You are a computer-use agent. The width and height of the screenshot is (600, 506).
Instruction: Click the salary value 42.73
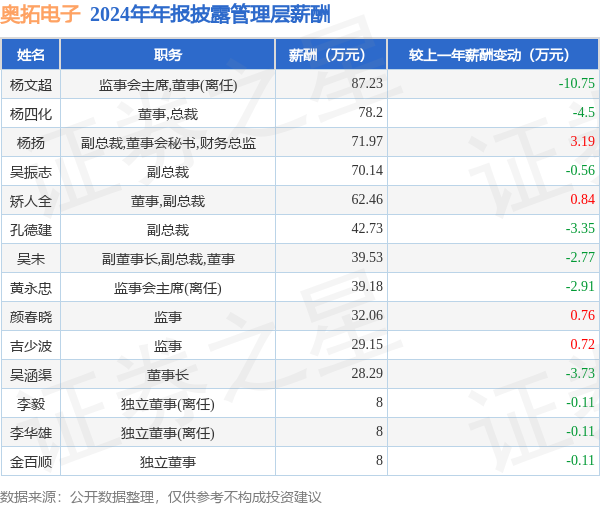[367, 228]
